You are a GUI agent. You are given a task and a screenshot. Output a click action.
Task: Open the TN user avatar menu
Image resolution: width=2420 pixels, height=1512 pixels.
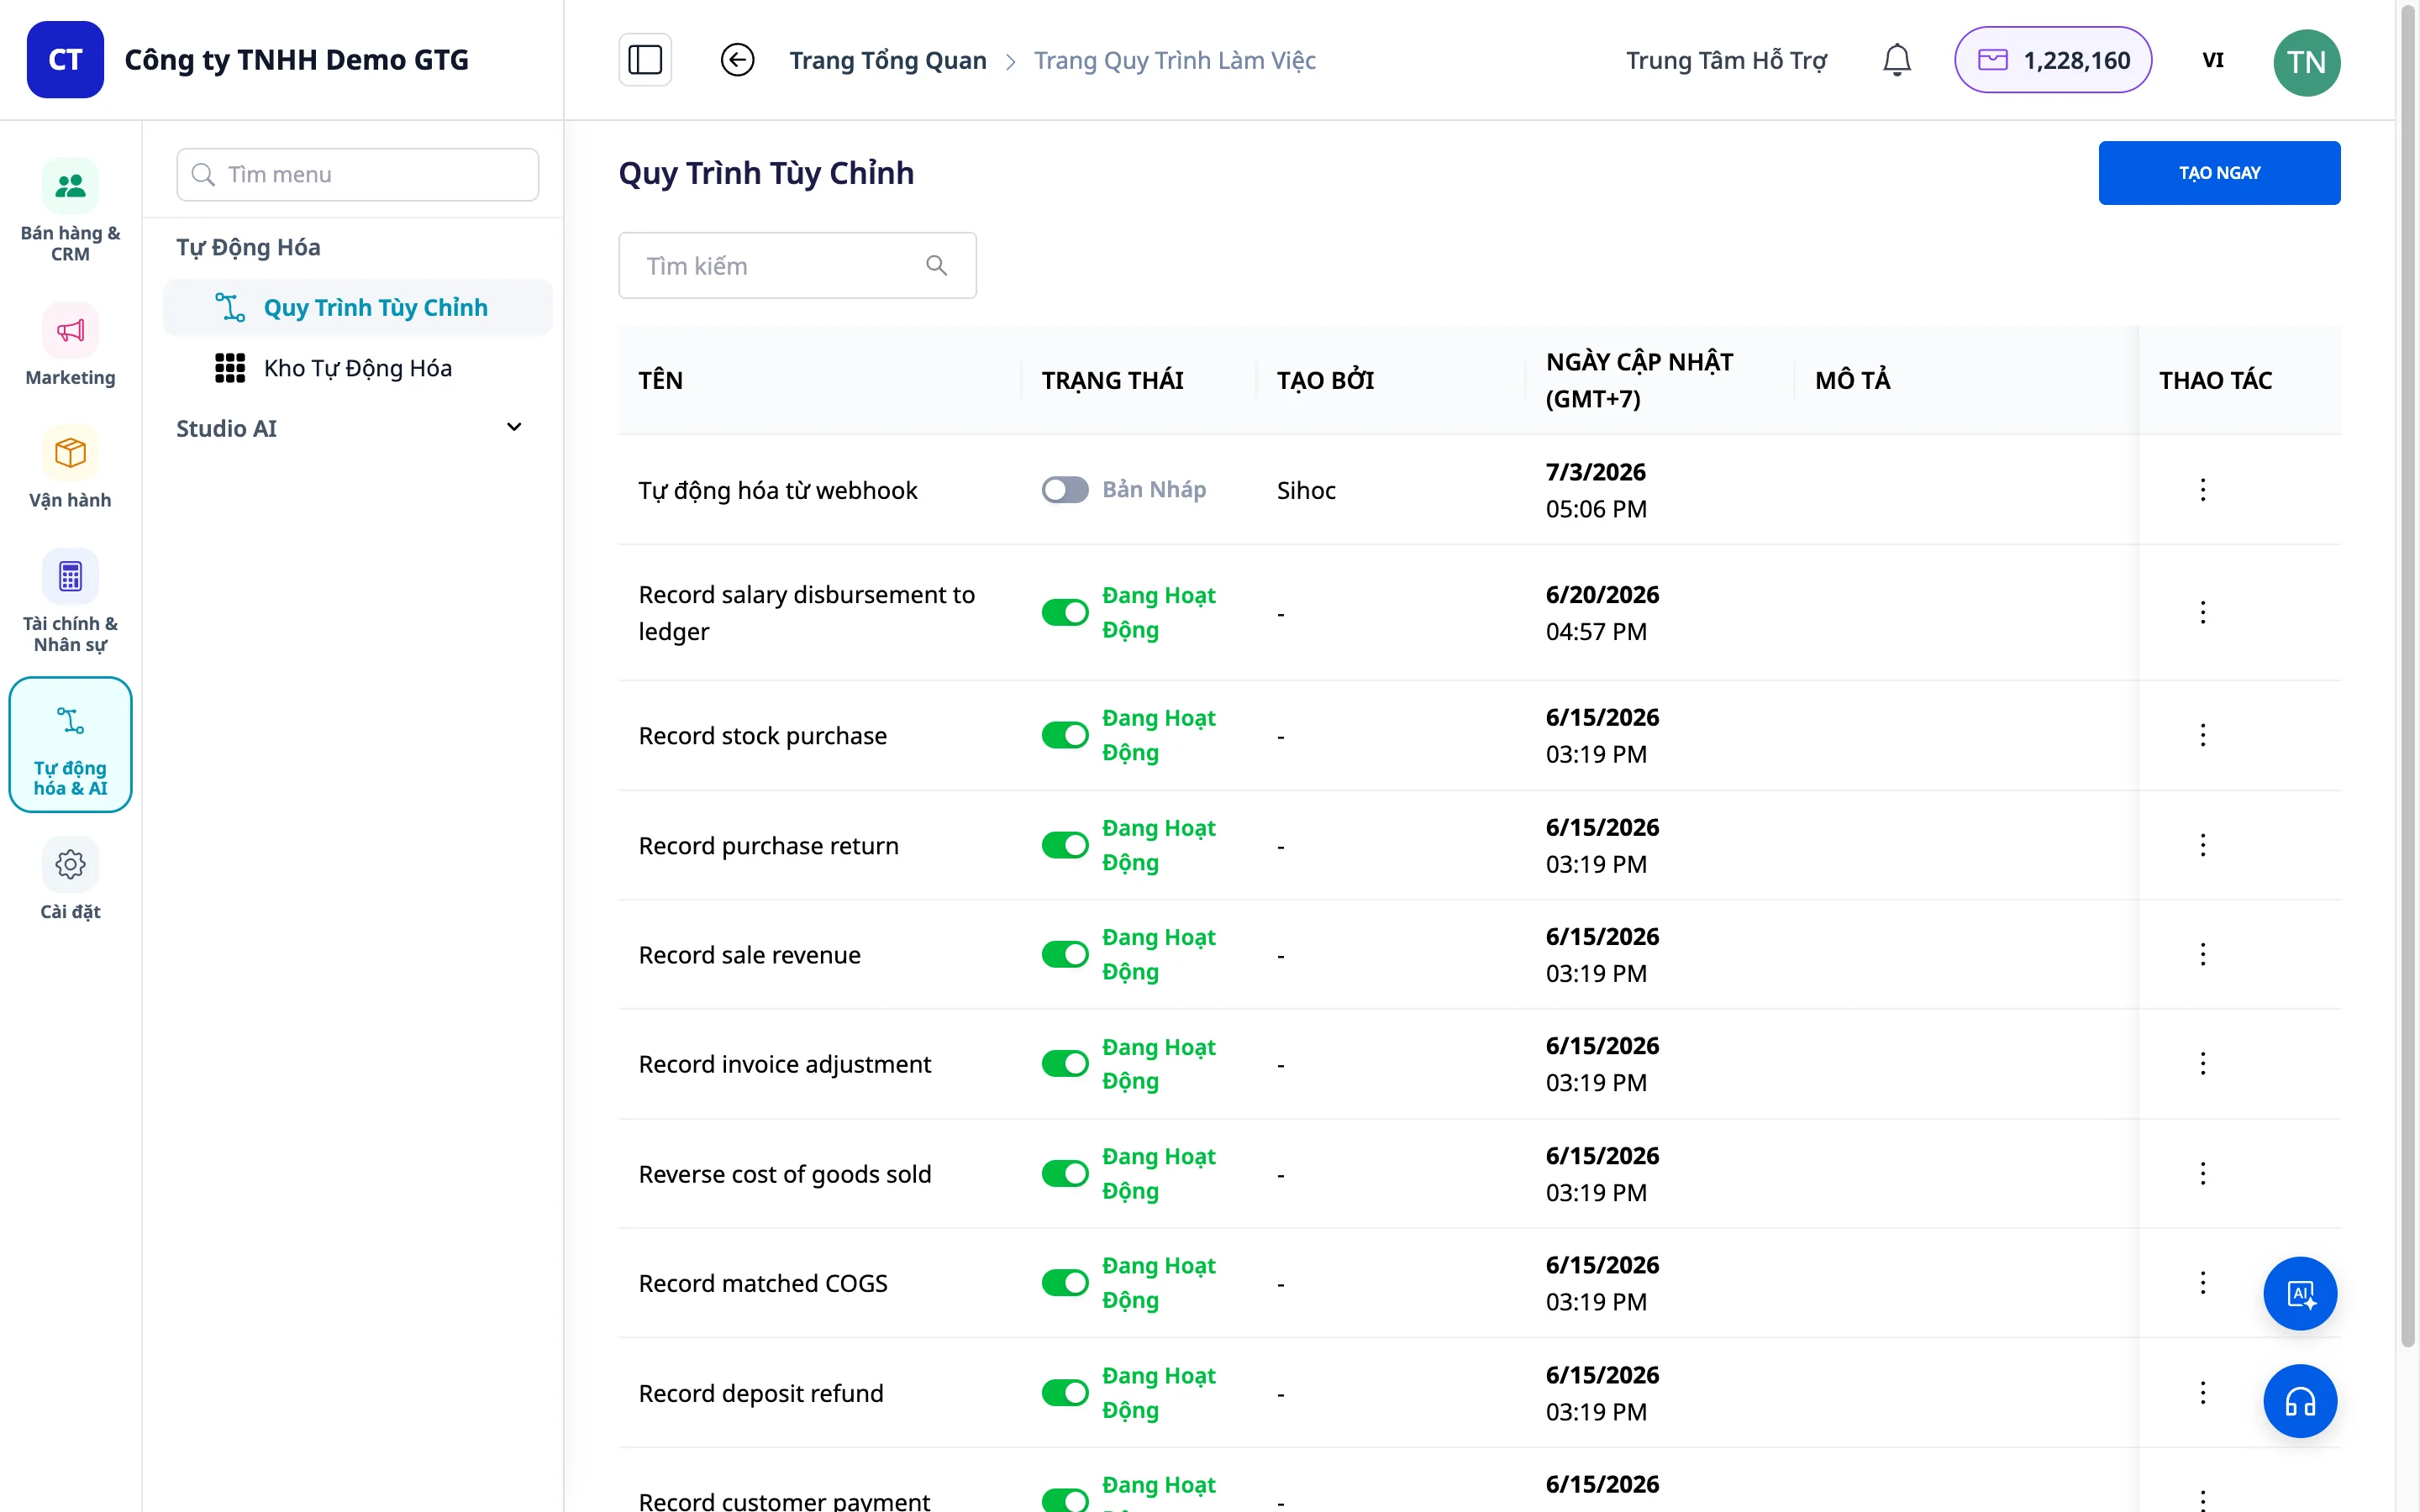point(2306,62)
